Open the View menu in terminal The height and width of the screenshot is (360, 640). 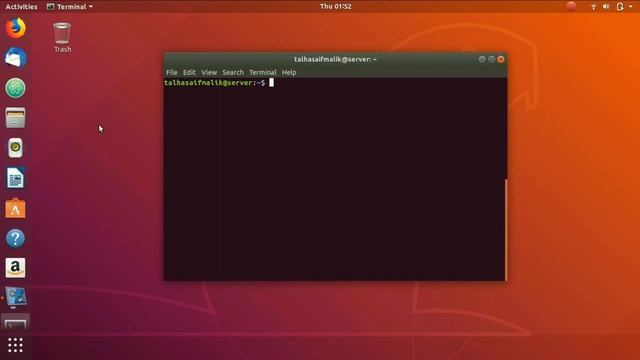tap(209, 72)
